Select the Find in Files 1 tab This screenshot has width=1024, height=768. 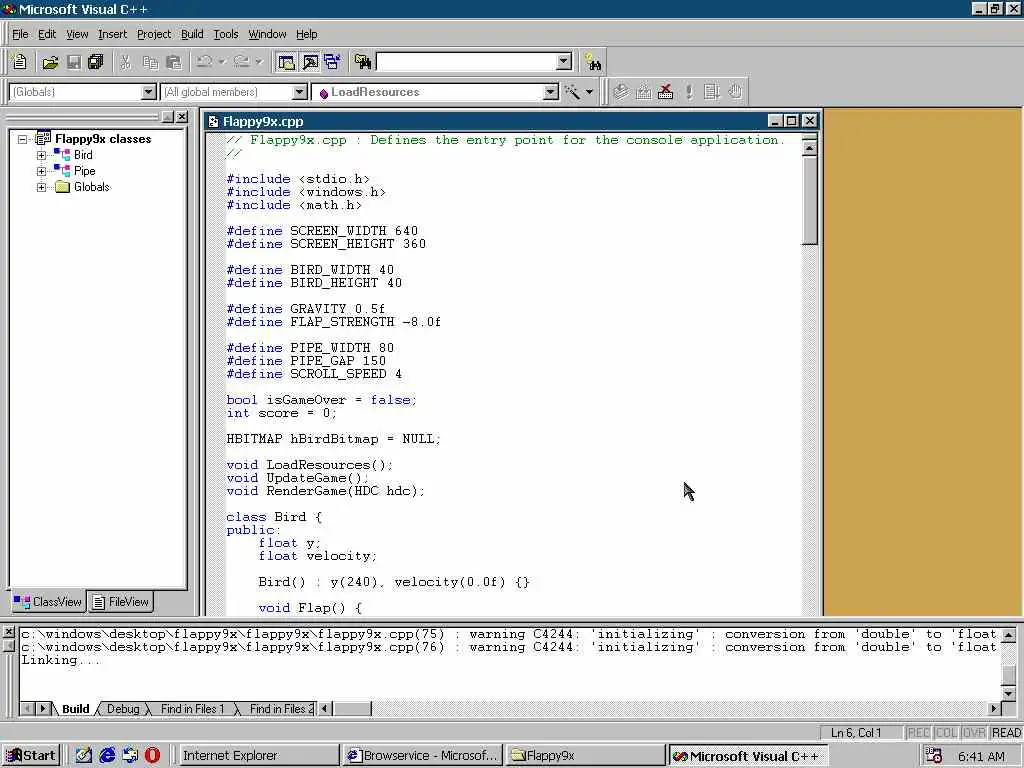192,709
